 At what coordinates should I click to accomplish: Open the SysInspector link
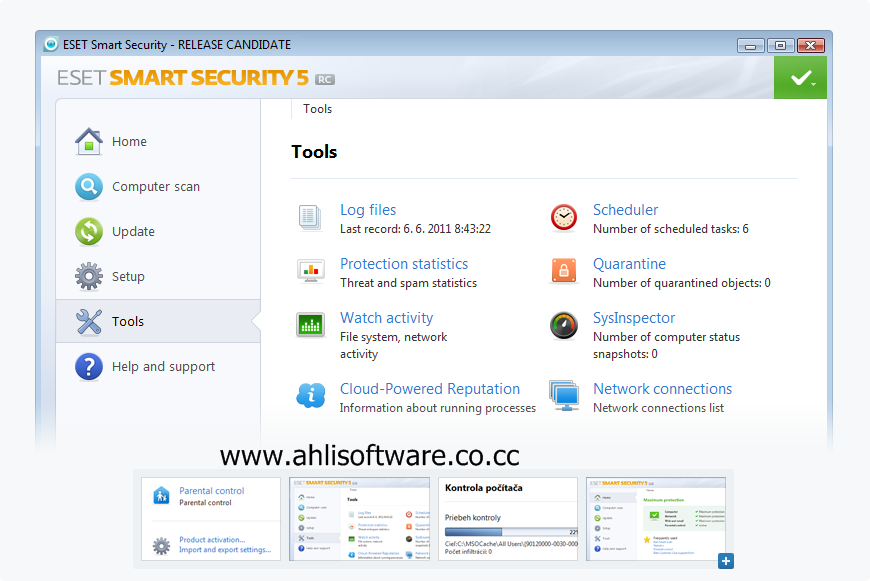coord(634,317)
